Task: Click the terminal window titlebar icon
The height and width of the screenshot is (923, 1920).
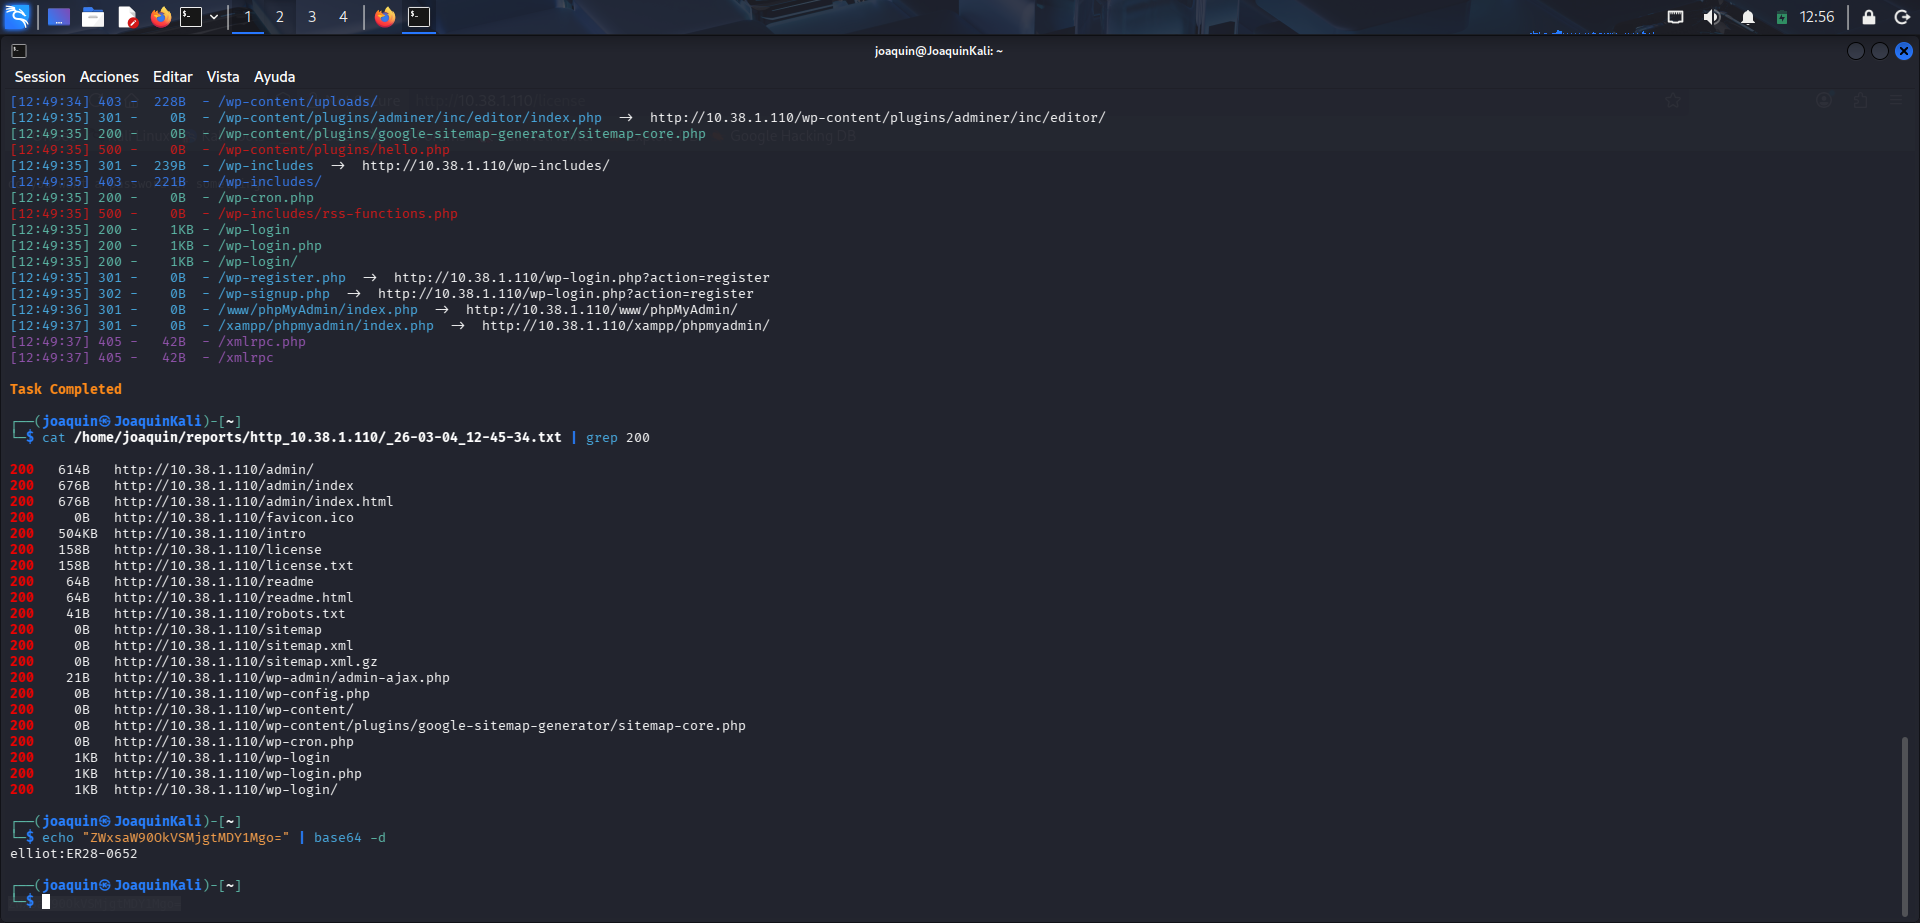Action: click(x=18, y=51)
